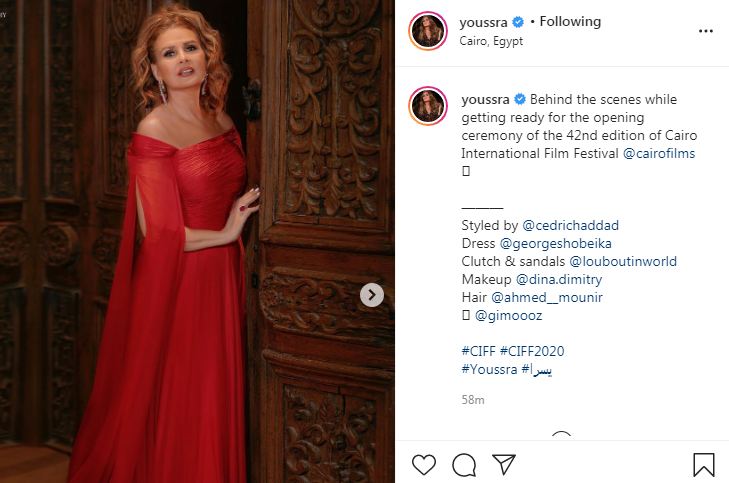Save the post with the bookmark icon
The image size is (729, 483).
704,464
